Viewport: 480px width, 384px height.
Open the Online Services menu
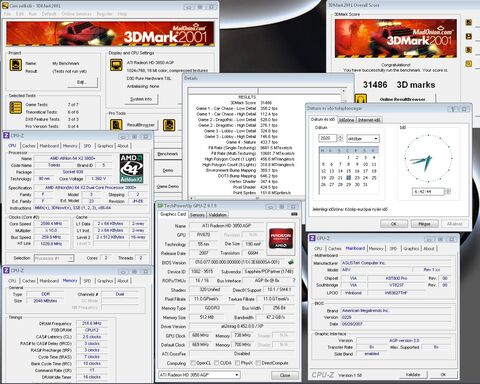(x=76, y=14)
